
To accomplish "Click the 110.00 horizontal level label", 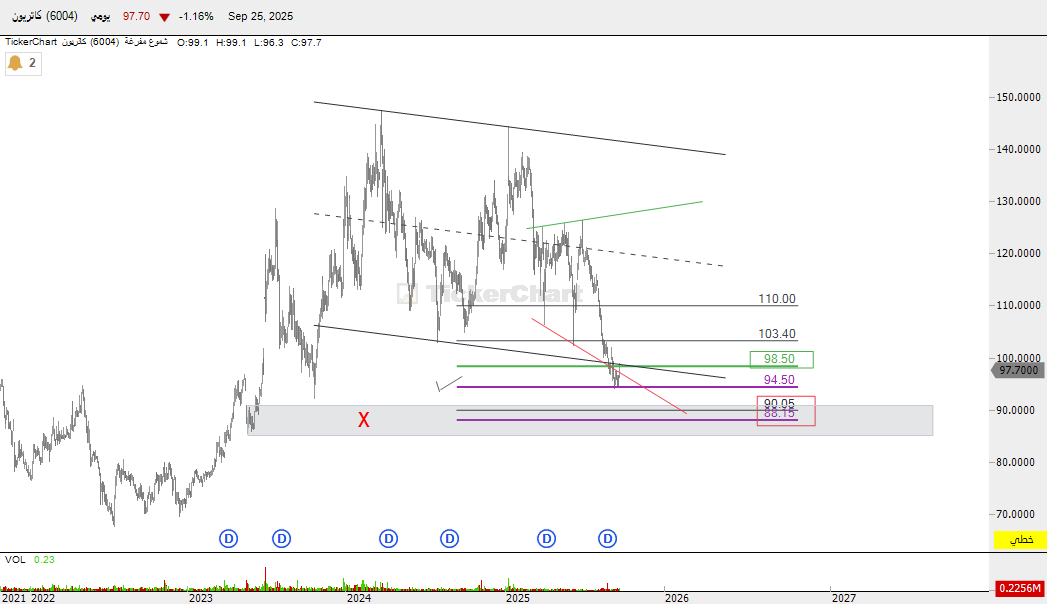I will tap(777, 299).
